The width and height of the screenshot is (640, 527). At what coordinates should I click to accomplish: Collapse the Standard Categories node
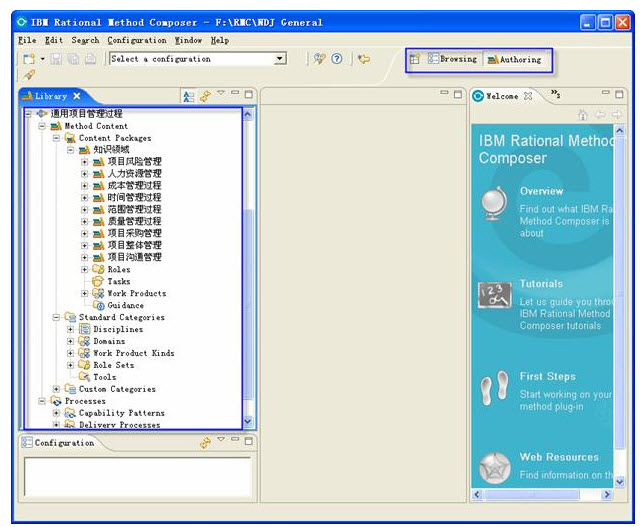(x=56, y=317)
